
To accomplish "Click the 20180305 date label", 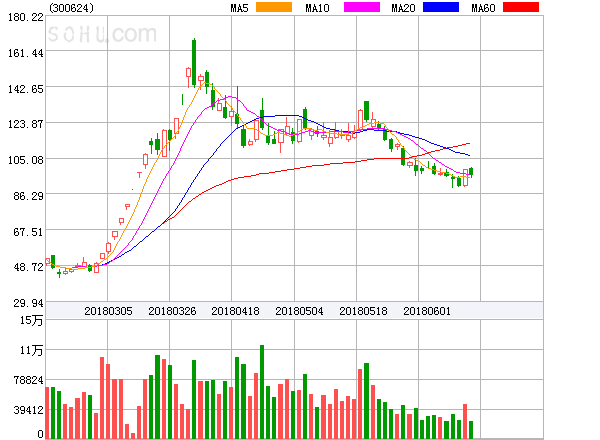I will pos(108,311).
